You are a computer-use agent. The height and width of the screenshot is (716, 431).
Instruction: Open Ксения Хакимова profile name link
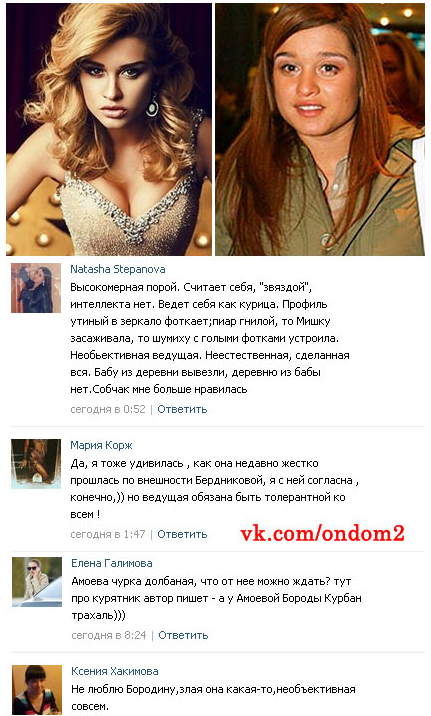coord(115,671)
